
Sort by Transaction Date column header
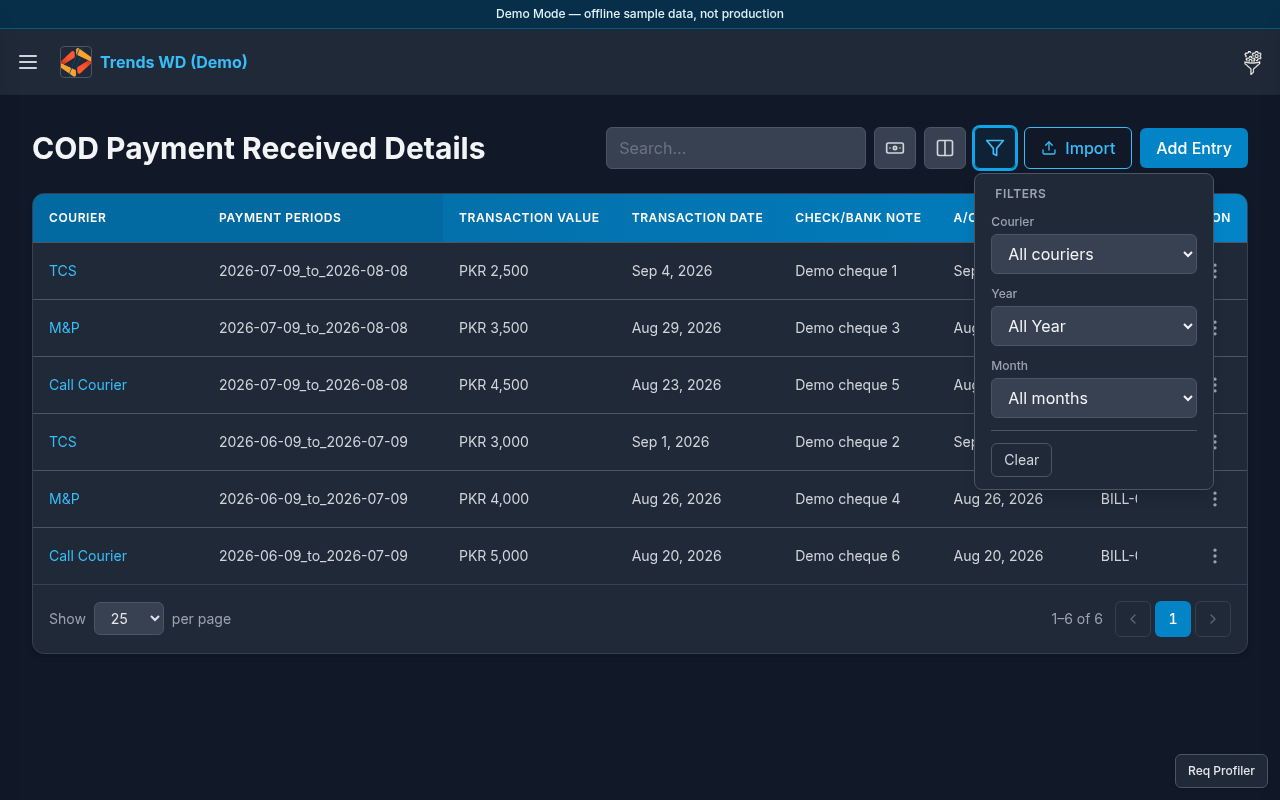[697, 218]
